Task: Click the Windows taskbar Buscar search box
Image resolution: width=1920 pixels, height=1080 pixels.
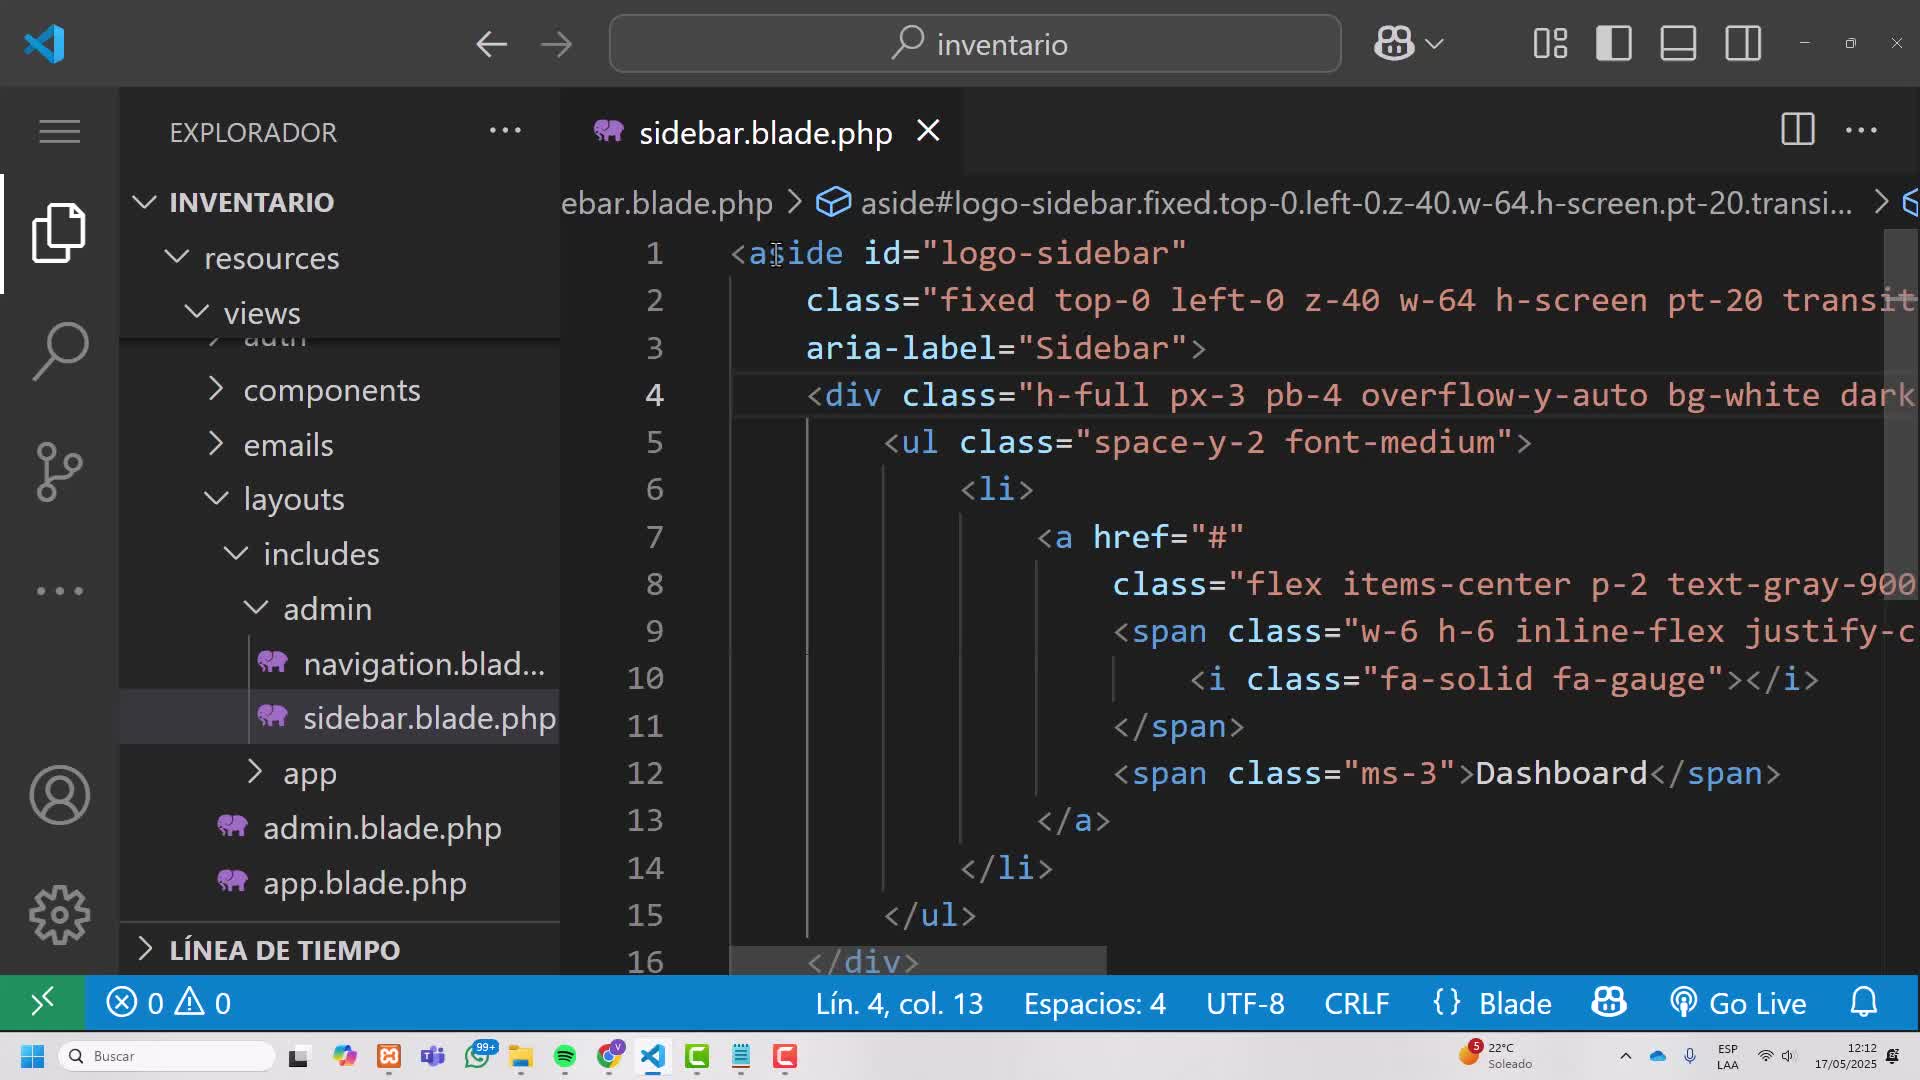Action: 167,1056
